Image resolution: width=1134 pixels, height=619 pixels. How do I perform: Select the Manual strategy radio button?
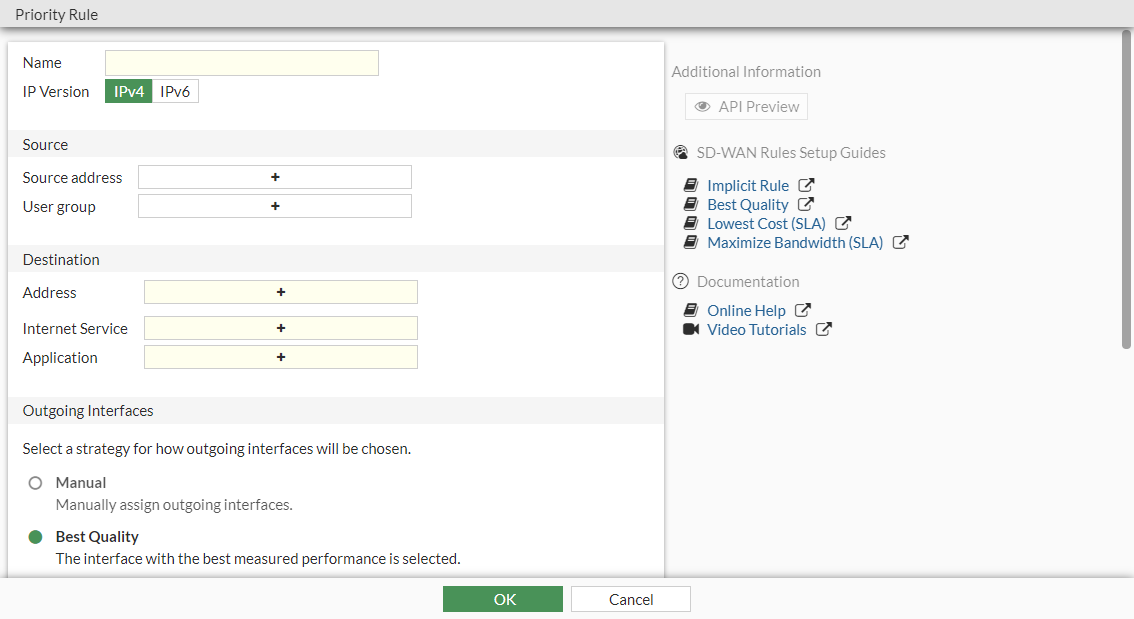(36, 483)
